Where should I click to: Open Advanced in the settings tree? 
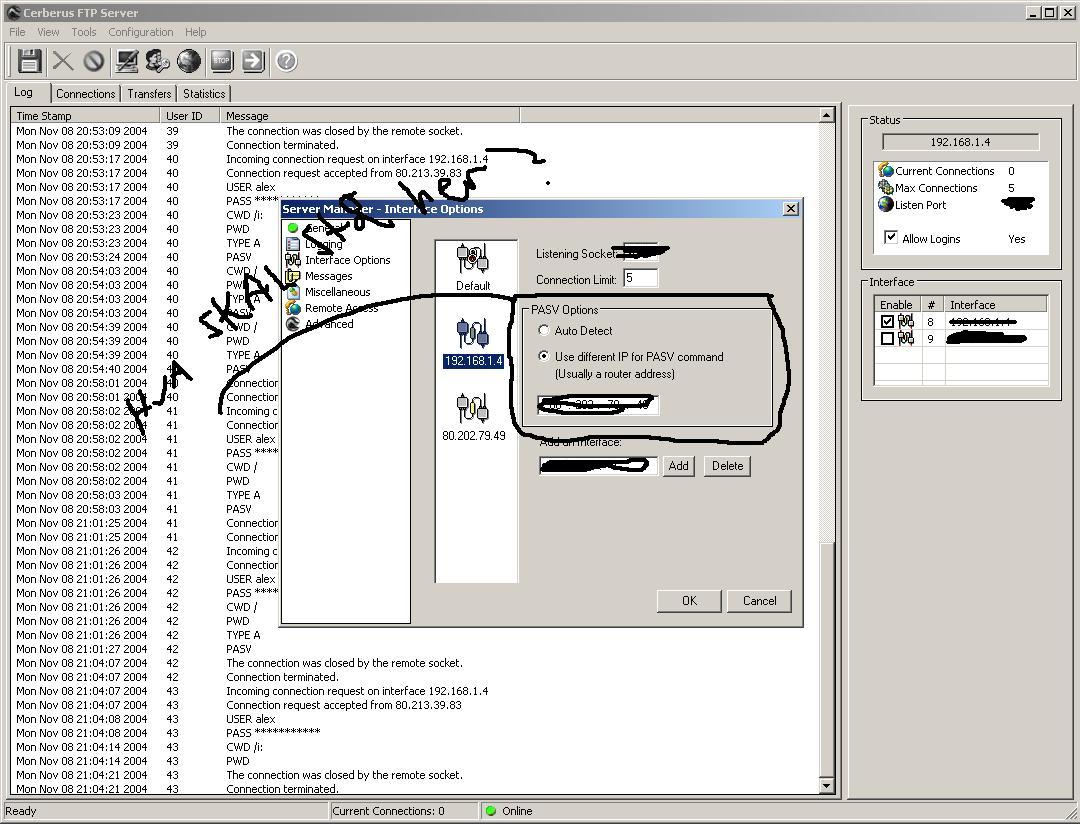(329, 324)
